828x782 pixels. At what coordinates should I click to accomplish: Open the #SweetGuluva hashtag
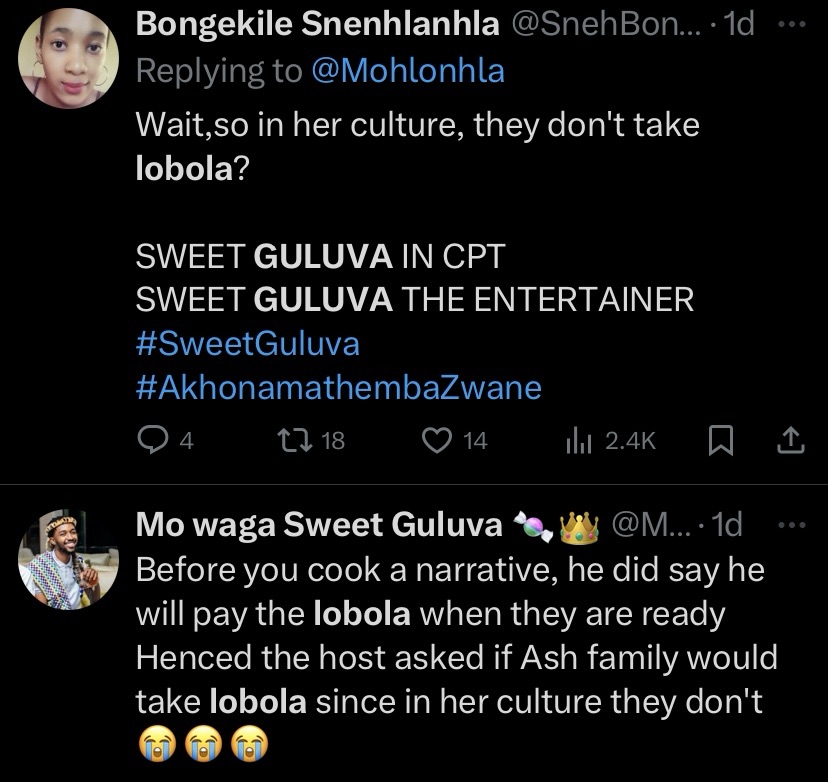click(x=247, y=343)
